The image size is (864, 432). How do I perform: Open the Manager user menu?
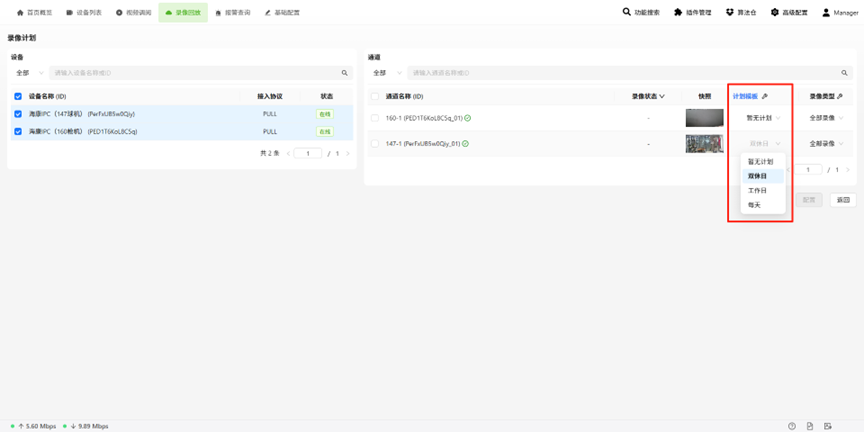tap(840, 12)
